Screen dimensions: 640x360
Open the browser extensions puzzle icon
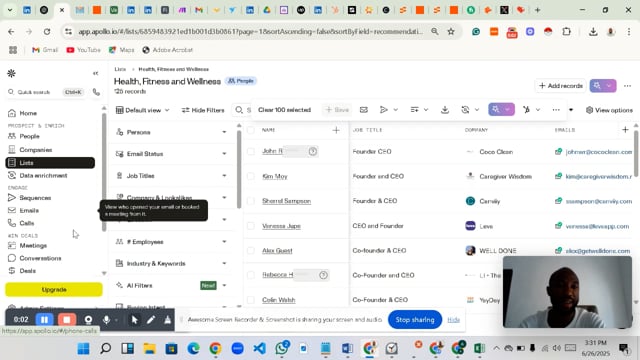tap(567, 31)
